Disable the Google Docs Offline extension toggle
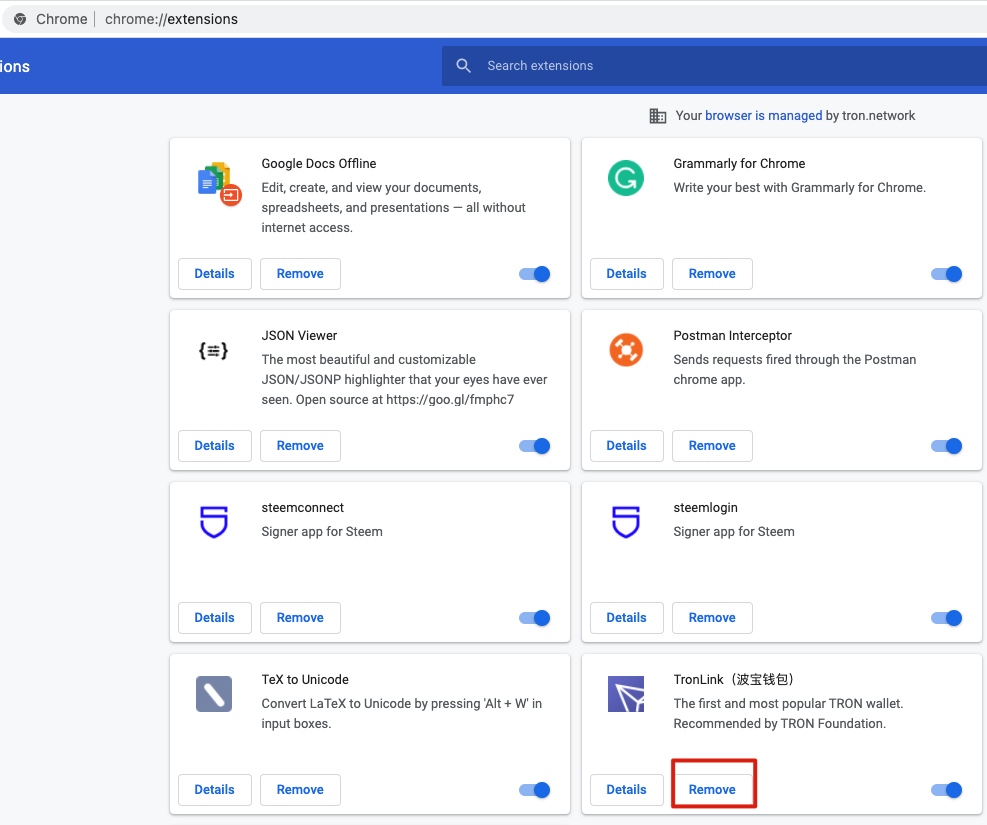 [x=534, y=274]
